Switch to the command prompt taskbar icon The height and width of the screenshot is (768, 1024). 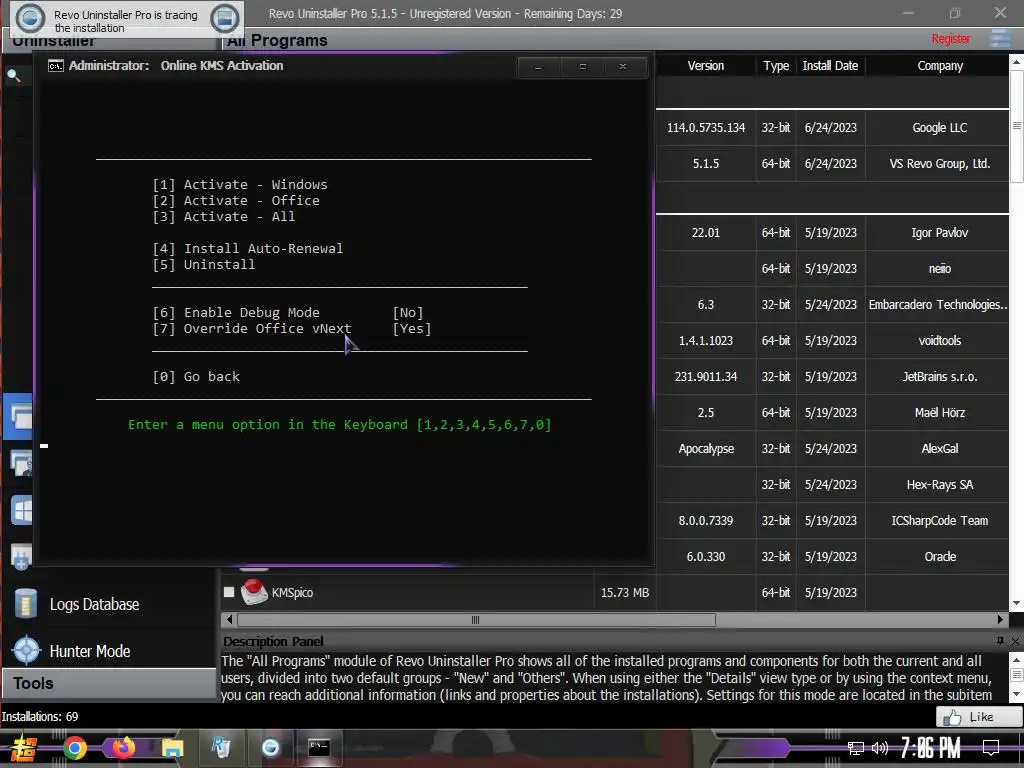click(319, 748)
